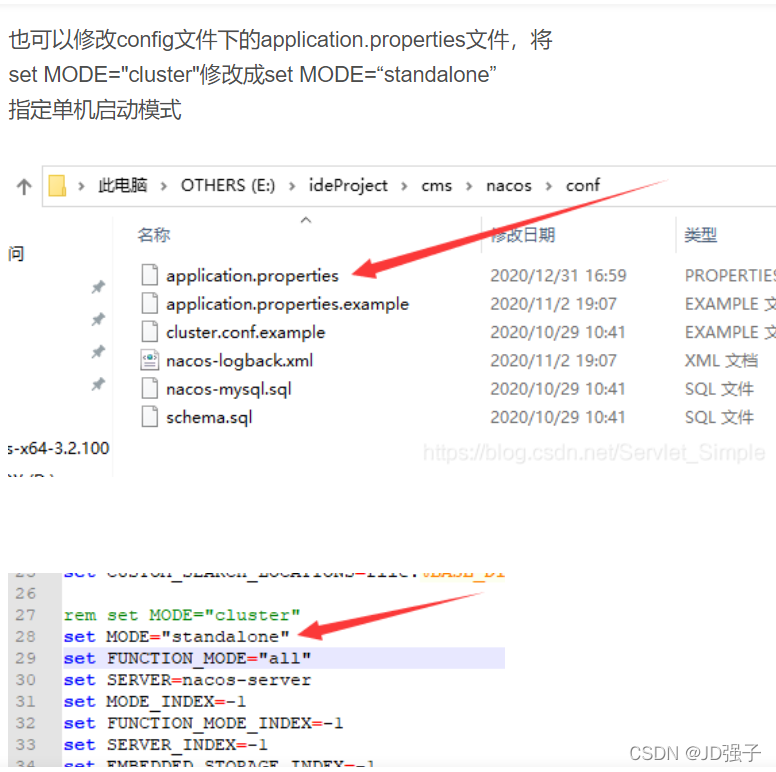Click pin icon beside application.properties.example row
Screen dimensions: 776x772
point(98,319)
